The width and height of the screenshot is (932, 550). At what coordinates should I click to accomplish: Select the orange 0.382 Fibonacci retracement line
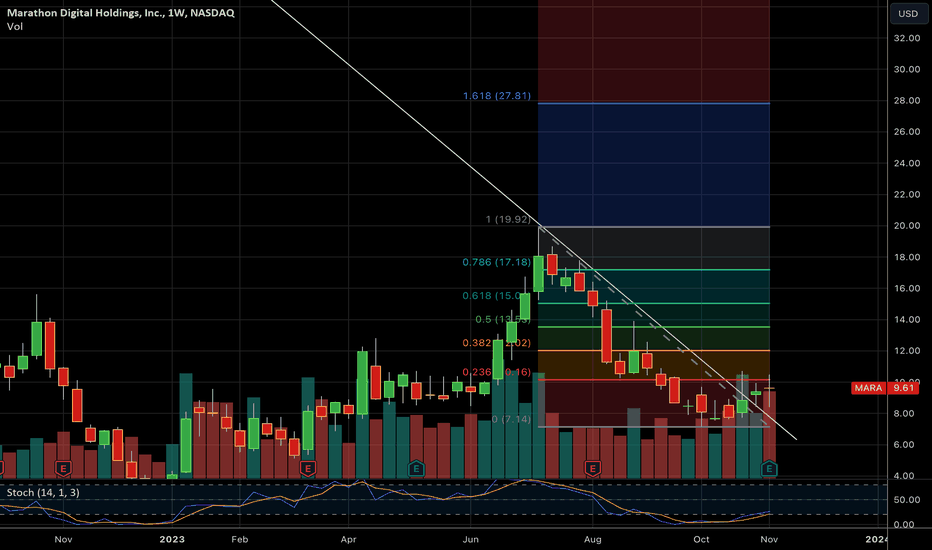coord(654,350)
